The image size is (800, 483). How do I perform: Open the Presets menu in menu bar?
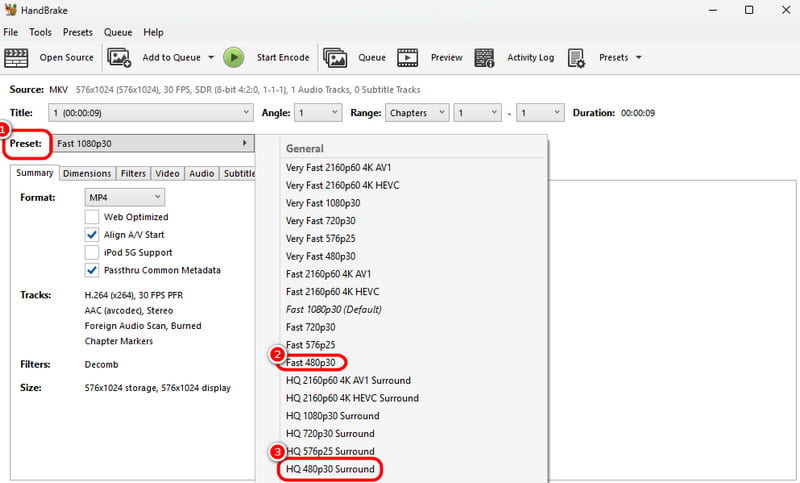tap(78, 32)
